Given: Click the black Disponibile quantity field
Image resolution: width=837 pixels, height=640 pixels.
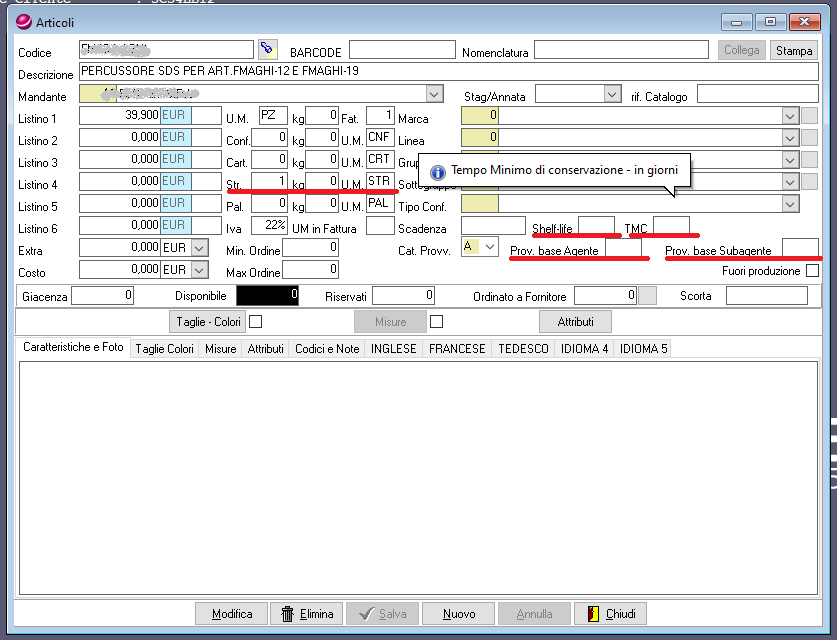Looking at the screenshot, I should (x=268, y=295).
